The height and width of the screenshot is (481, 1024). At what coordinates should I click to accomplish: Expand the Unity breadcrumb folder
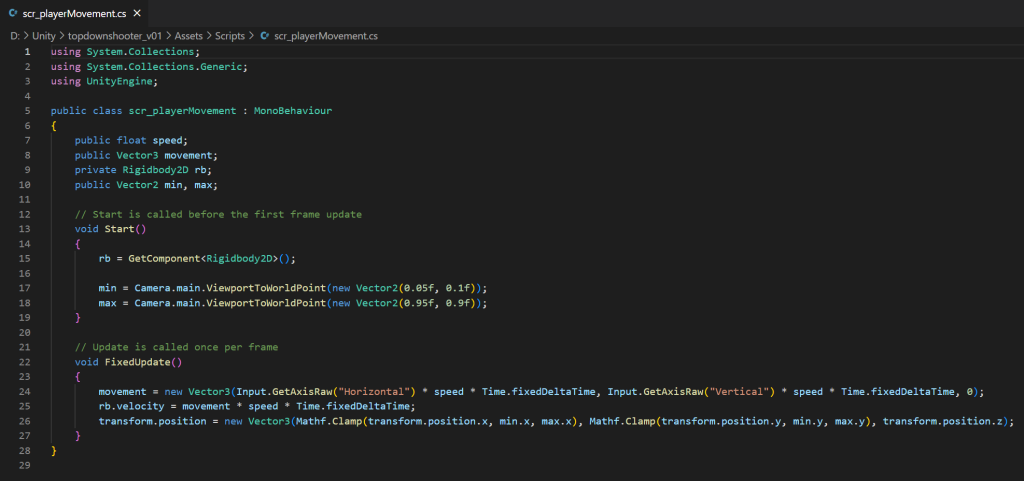pyautogui.click(x=43, y=35)
